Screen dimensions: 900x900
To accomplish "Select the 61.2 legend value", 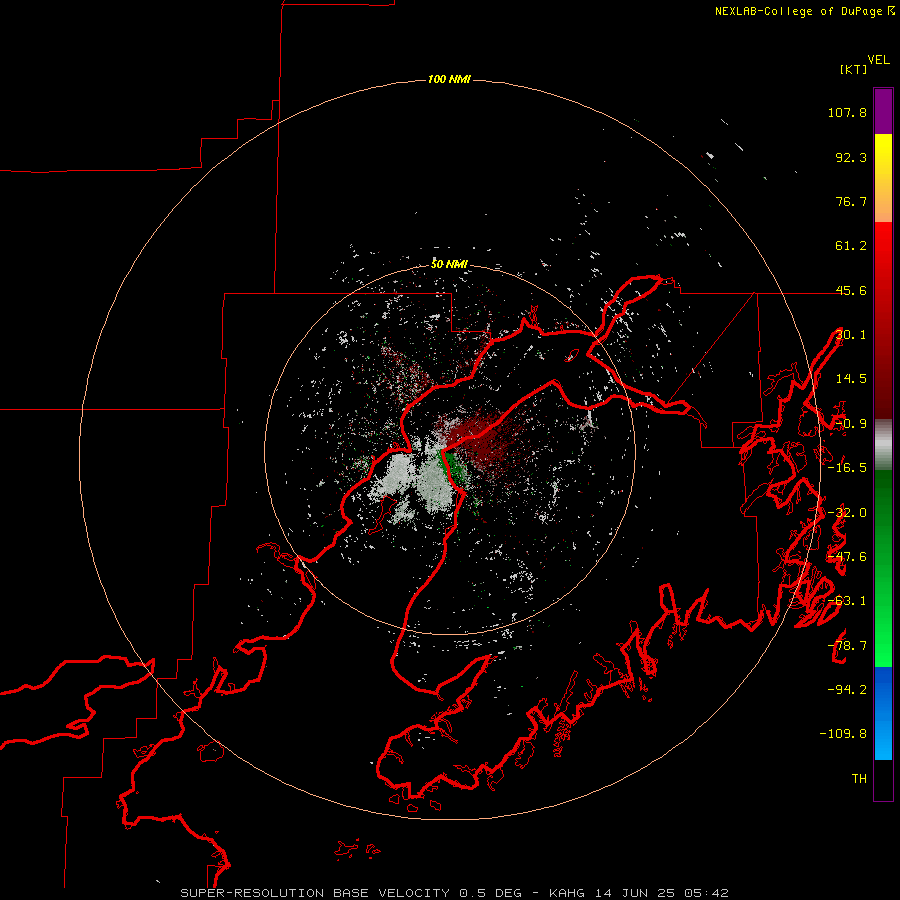I will 851,246.
